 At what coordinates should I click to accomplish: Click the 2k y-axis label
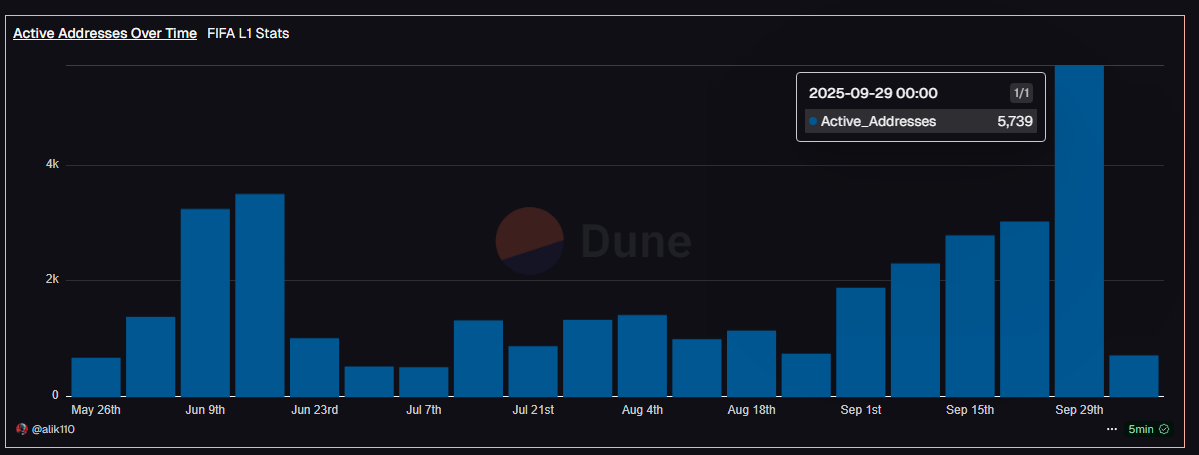click(x=53, y=280)
